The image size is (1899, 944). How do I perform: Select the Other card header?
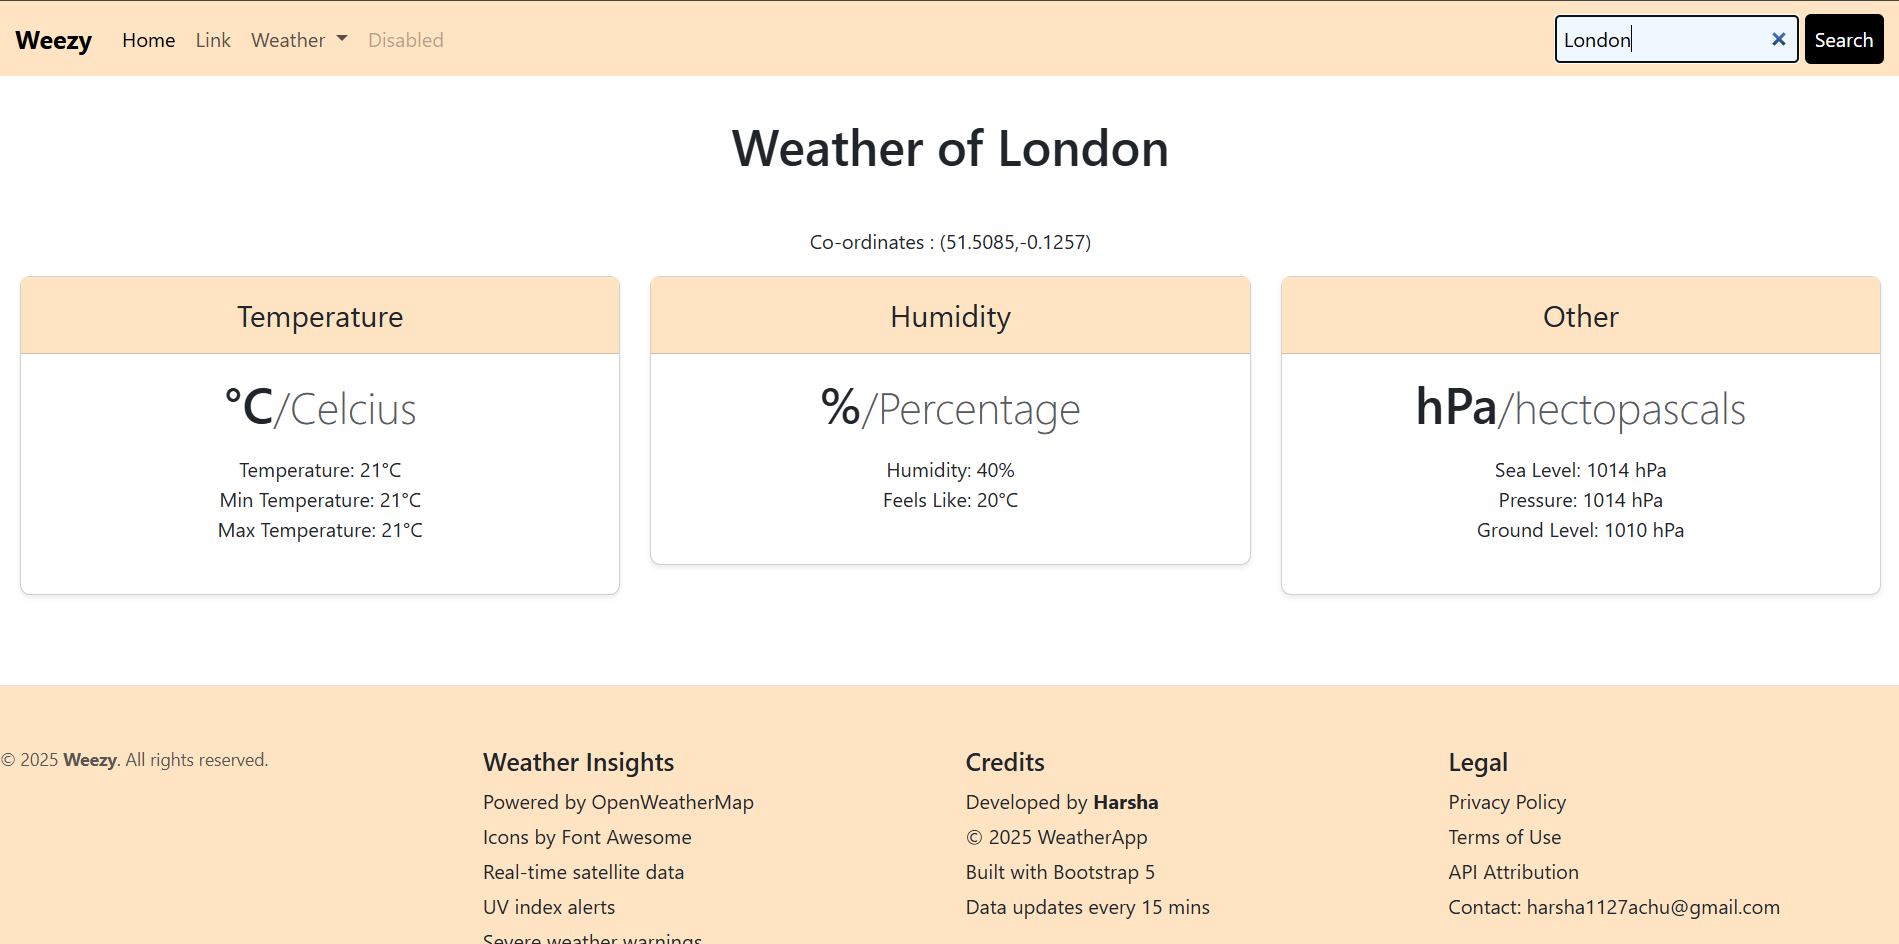(x=1581, y=316)
